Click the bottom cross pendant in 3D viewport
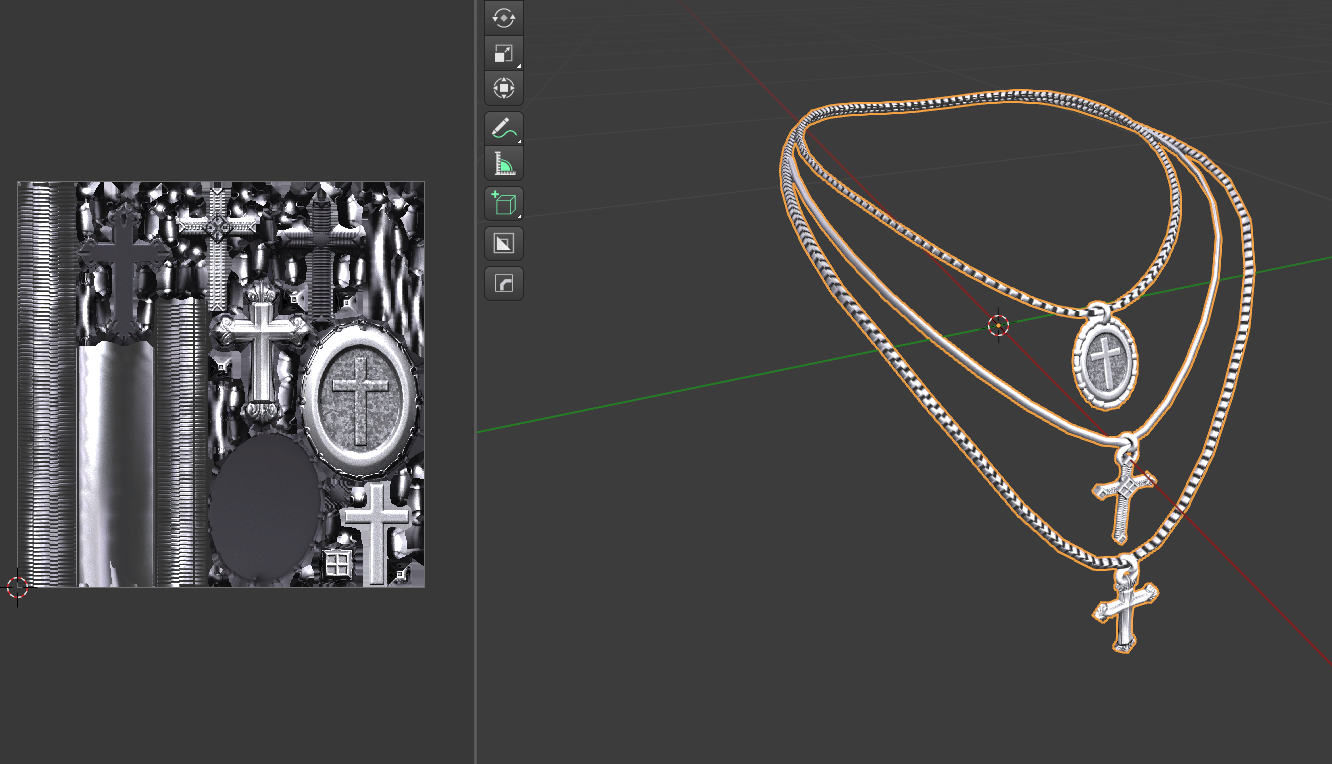The height and width of the screenshot is (764, 1332). pos(1125,605)
